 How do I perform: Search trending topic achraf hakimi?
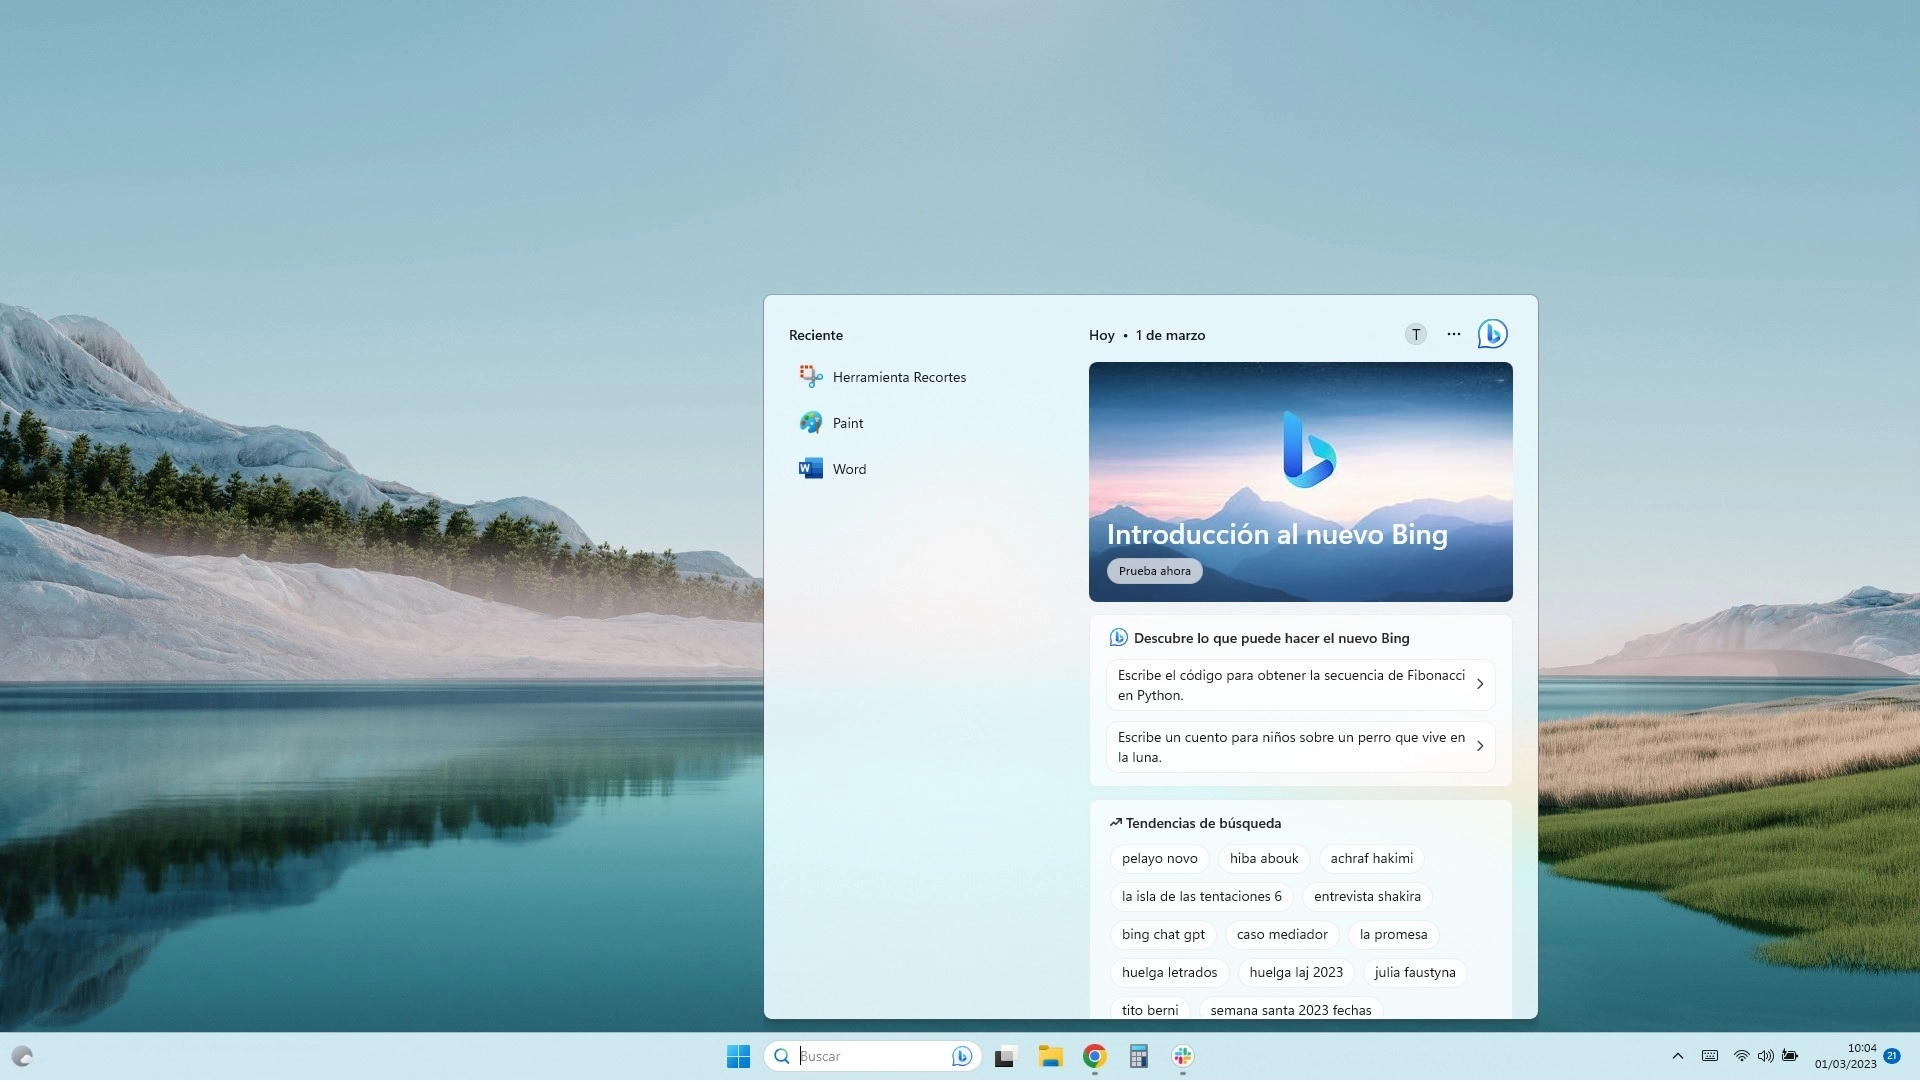pos(1371,859)
